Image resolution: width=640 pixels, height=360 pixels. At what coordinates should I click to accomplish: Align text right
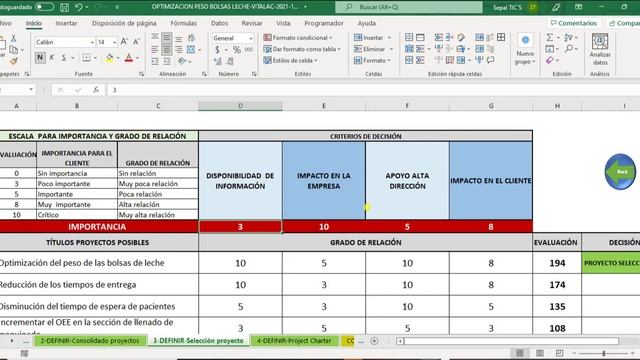pyautogui.click(x=179, y=50)
